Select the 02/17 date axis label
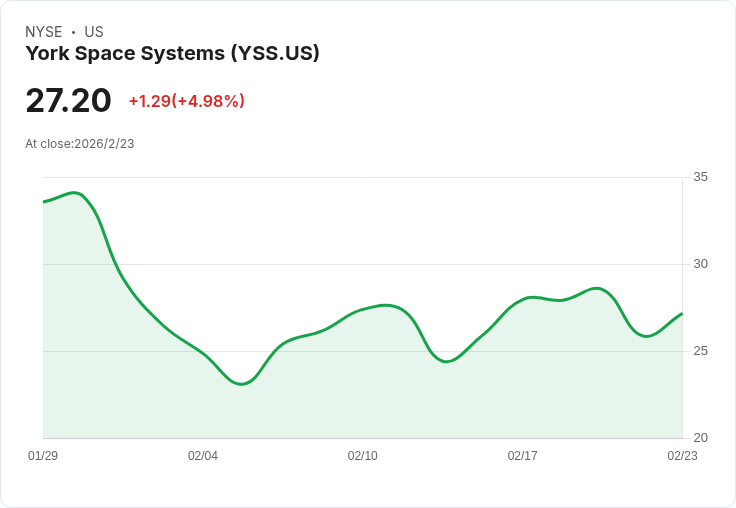736x508 pixels. pos(523,456)
